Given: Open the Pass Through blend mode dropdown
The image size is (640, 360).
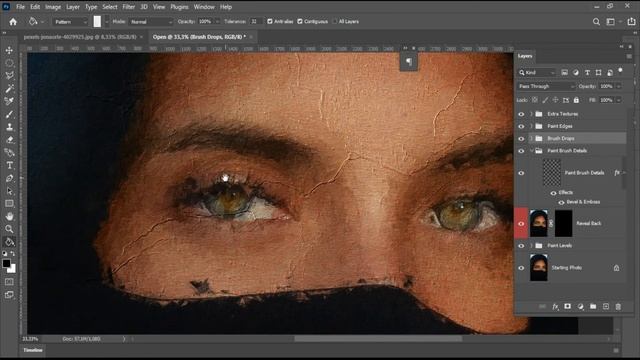Looking at the screenshot, I should (546, 87).
